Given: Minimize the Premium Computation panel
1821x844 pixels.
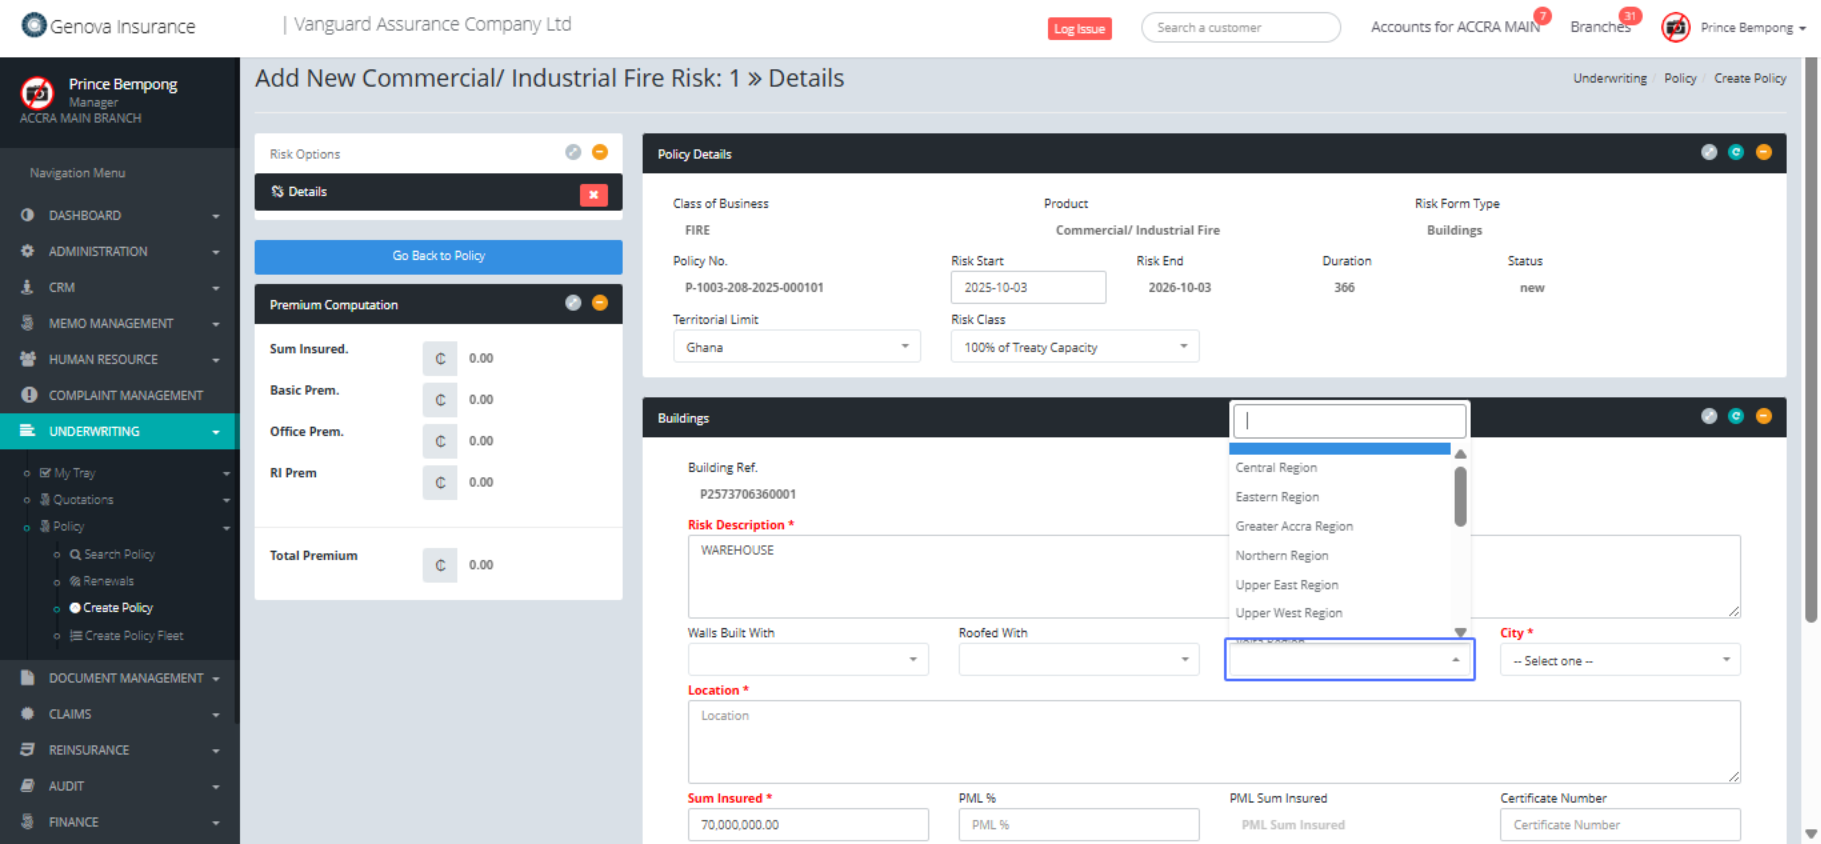Looking at the screenshot, I should pos(600,303).
